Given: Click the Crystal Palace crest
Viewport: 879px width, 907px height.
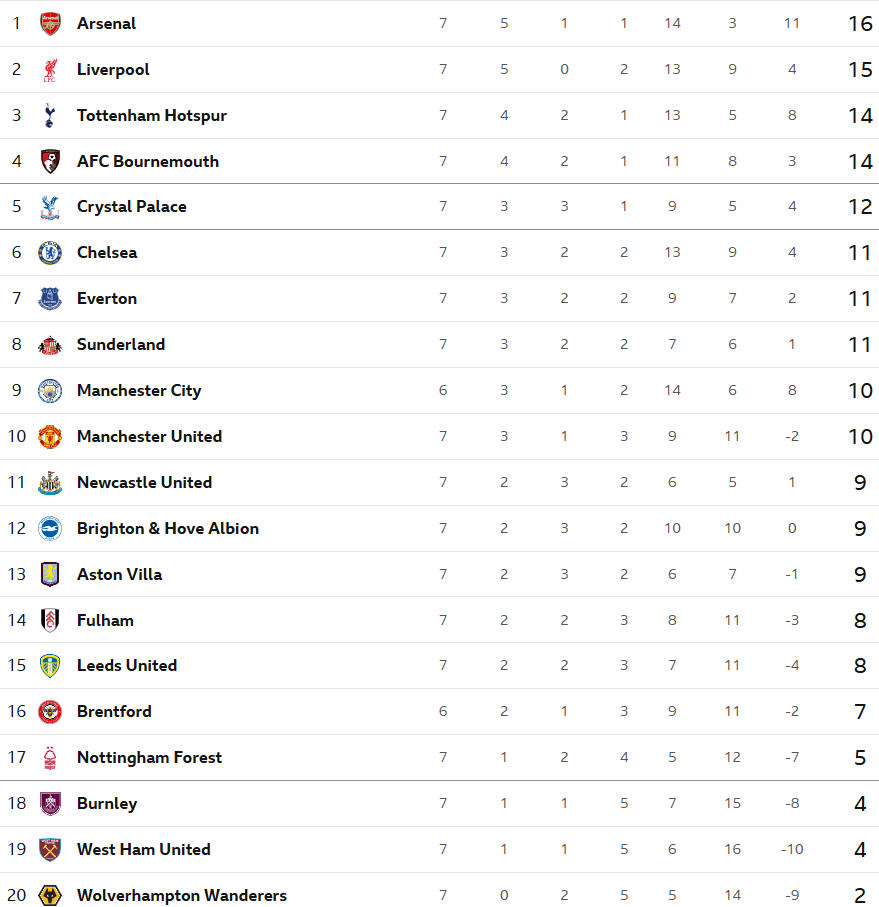Looking at the screenshot, I should pos(50,207).
